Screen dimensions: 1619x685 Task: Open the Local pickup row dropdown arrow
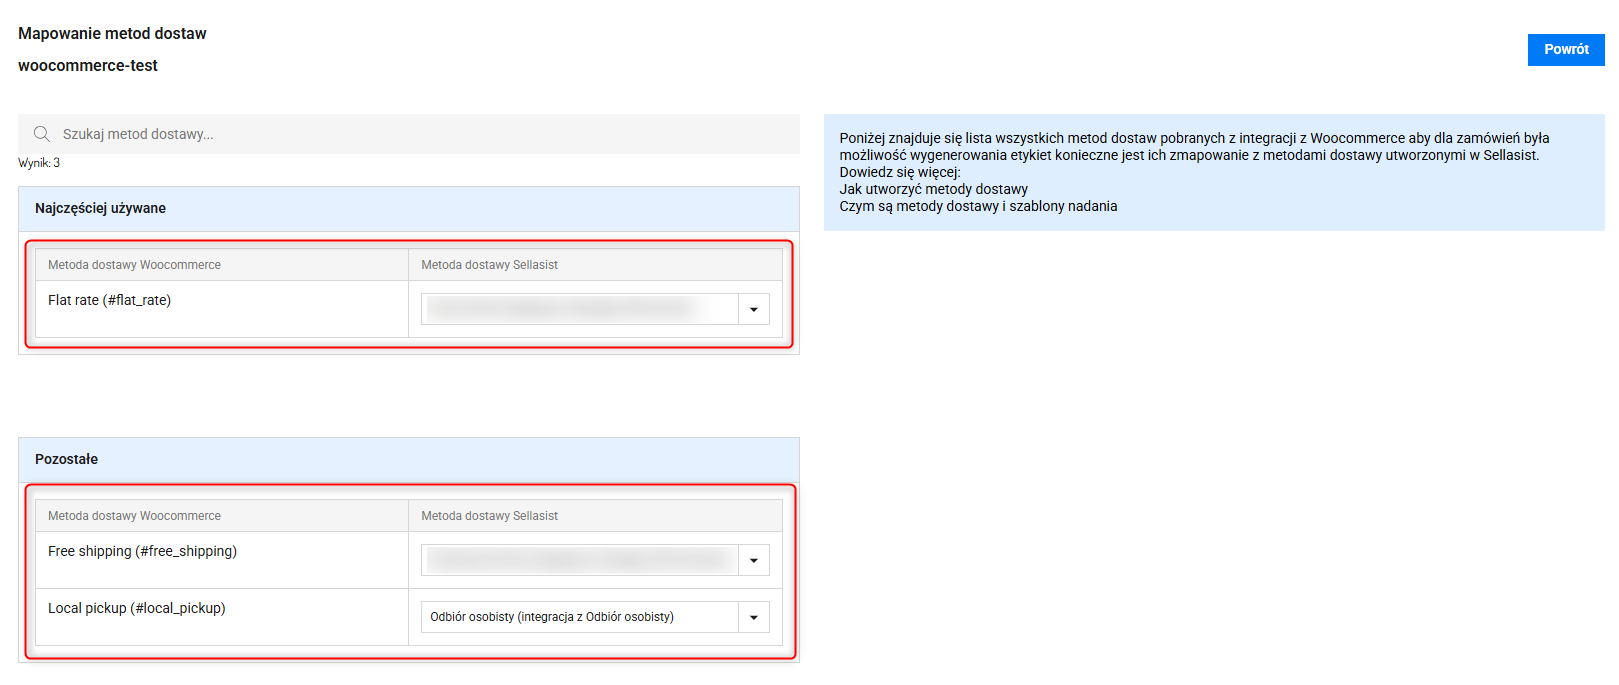[754, 617]
